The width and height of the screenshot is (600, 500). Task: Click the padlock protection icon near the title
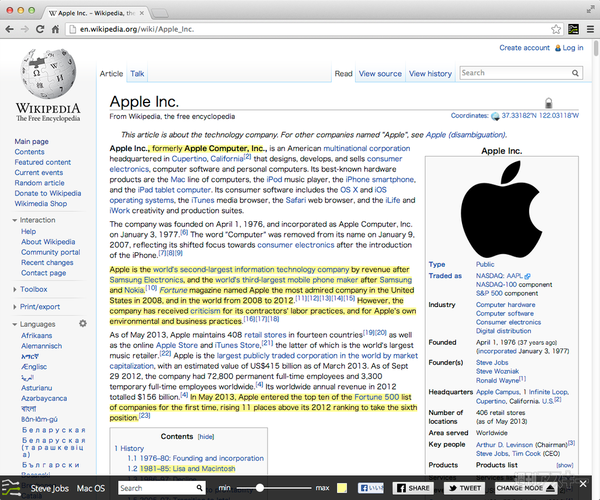pyautogui.click(x=548, y=103)
